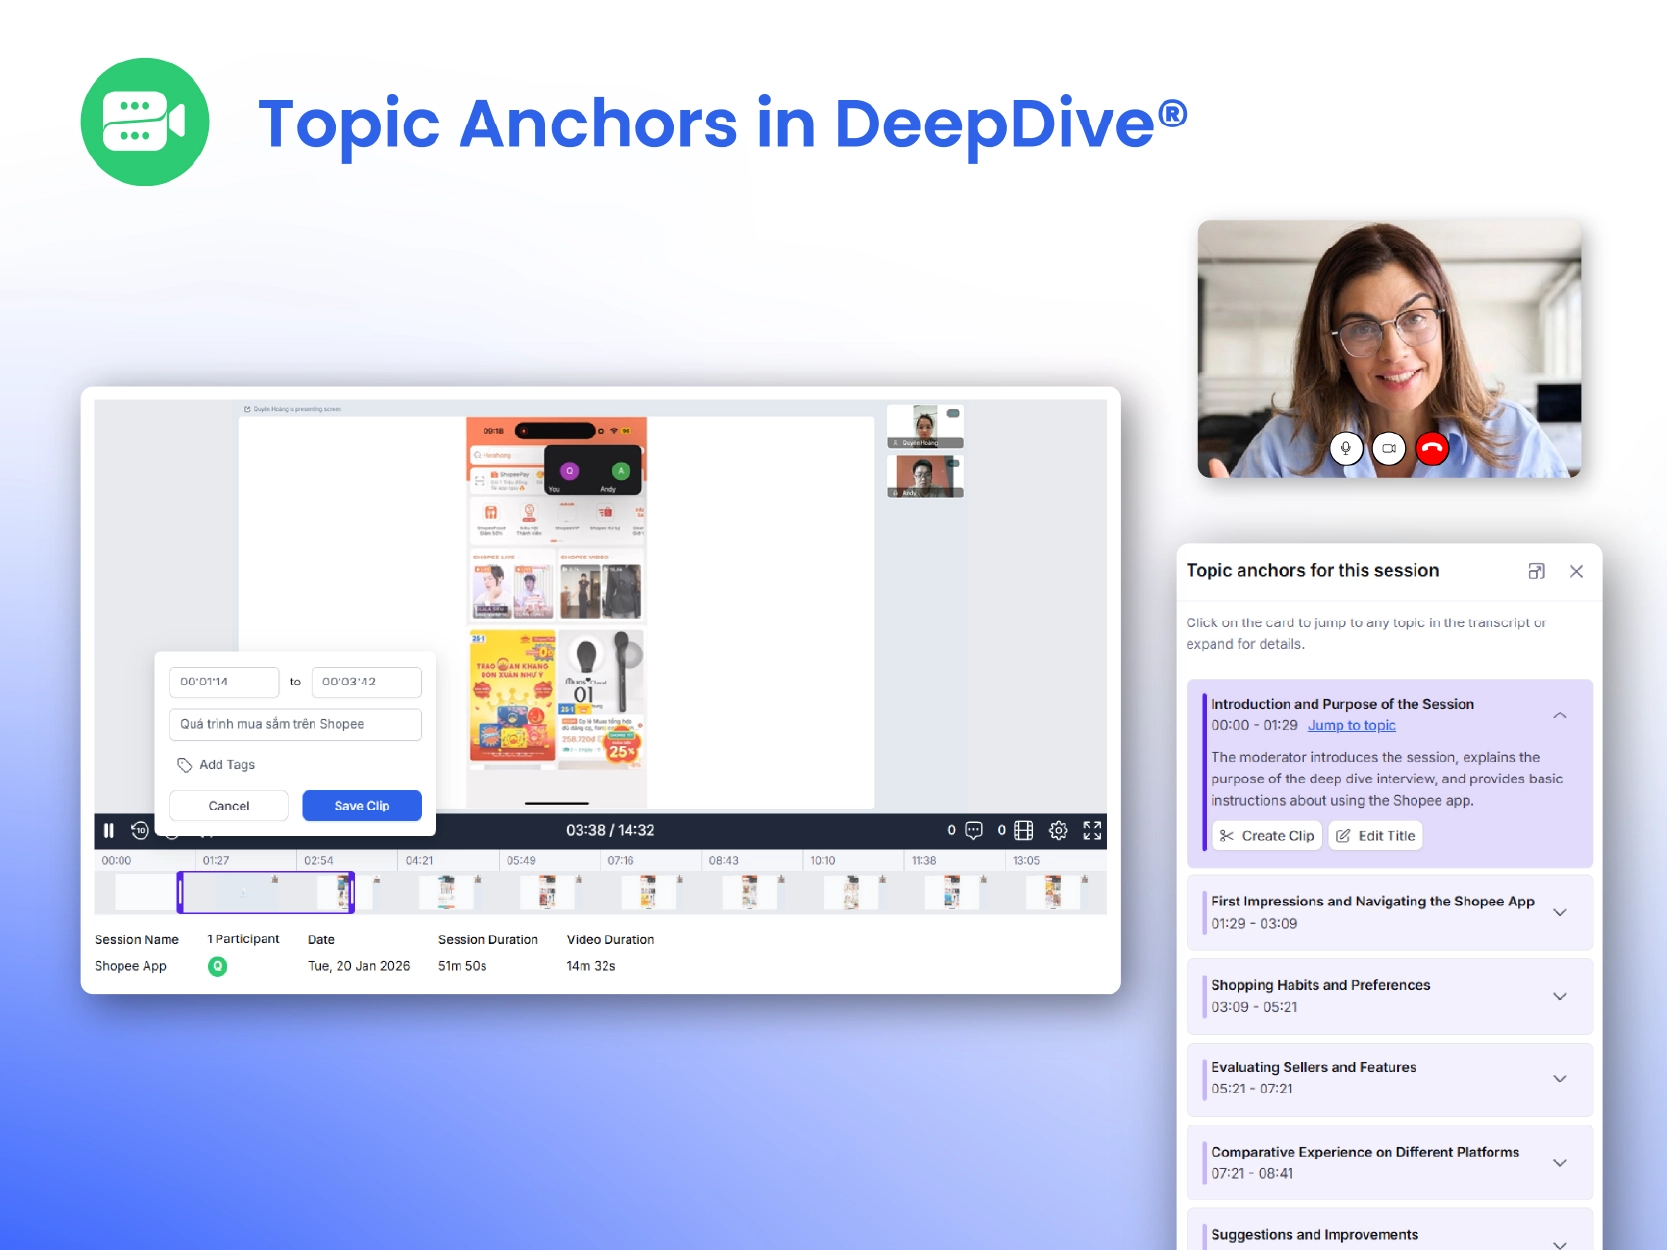Viewport: 1668px width, 1250px height.
Task: Rewind the video 10 seconds
Action: pos(140,830)
